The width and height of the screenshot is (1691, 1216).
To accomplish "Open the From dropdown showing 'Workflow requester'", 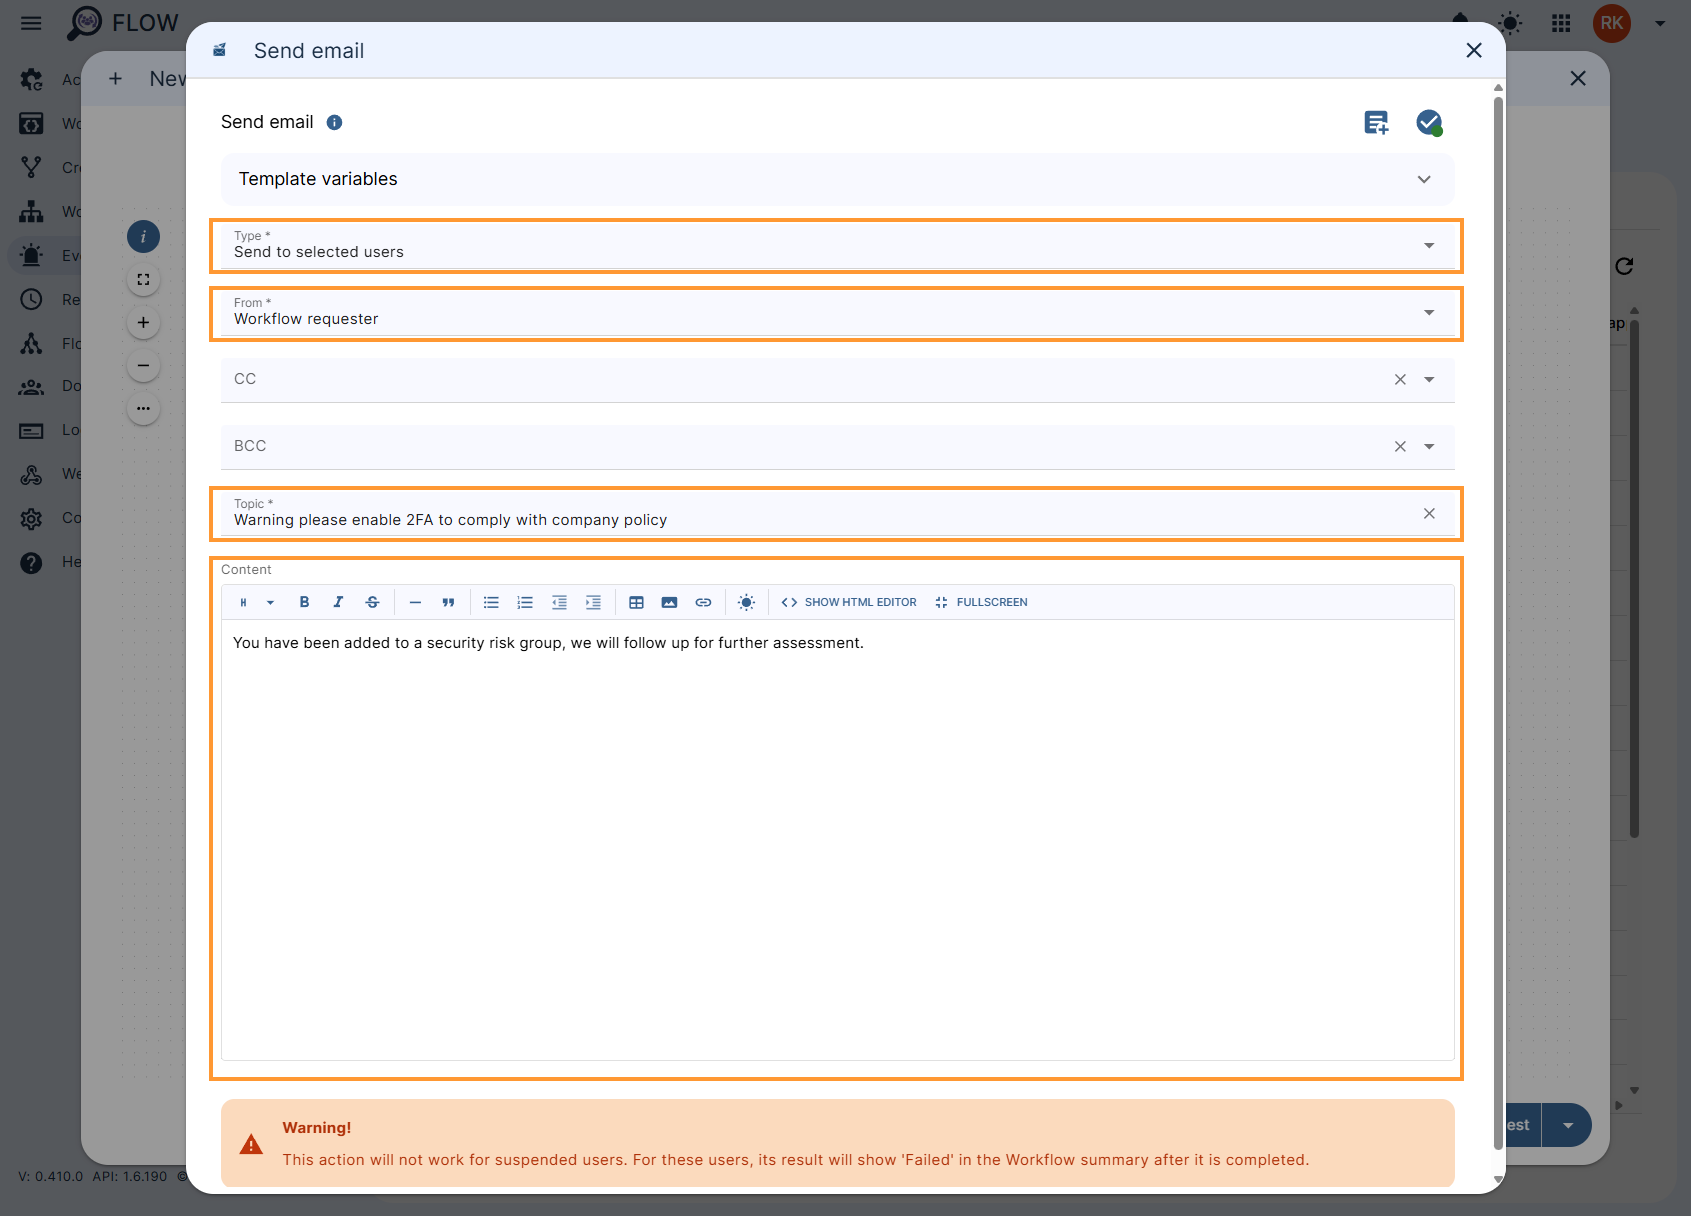I will [1429, 313].
